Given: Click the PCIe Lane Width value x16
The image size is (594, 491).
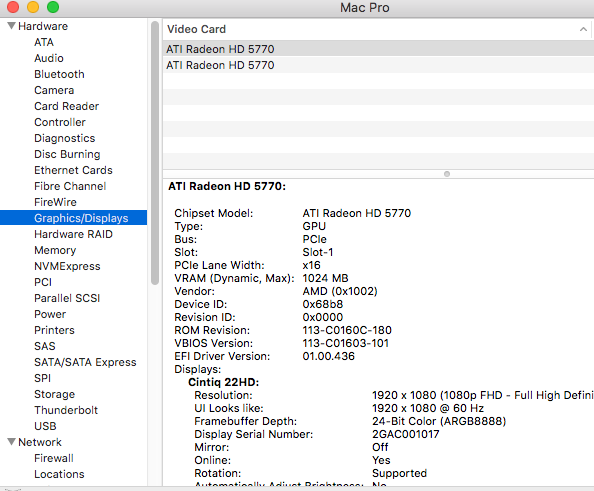Looking at the screenshot, I should 311,265.
